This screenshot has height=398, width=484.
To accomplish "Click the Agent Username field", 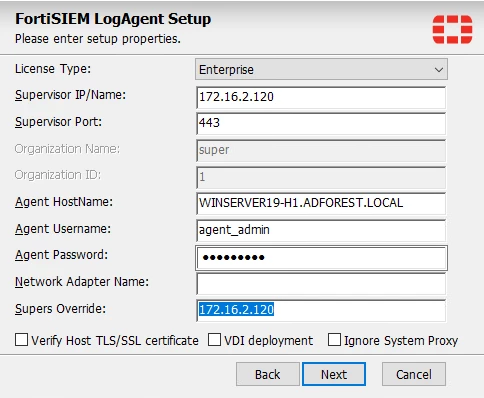I will click(x=321, y=230).
